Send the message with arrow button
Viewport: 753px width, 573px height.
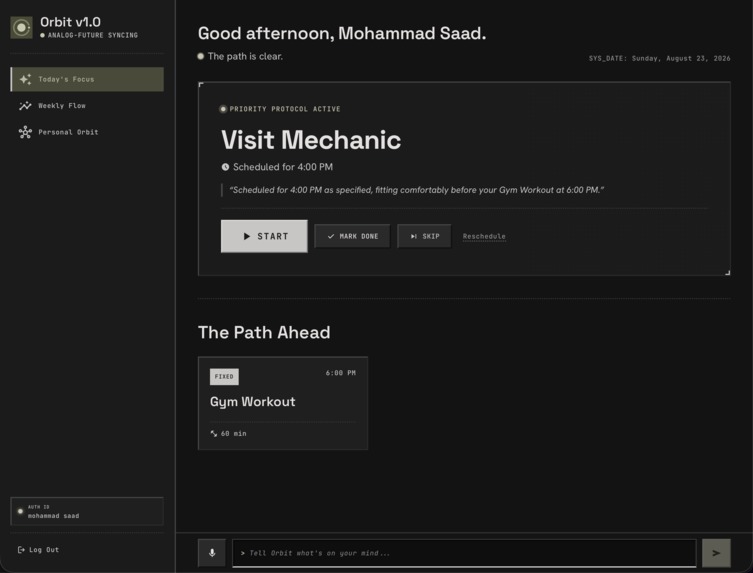[x=716, y=553]
